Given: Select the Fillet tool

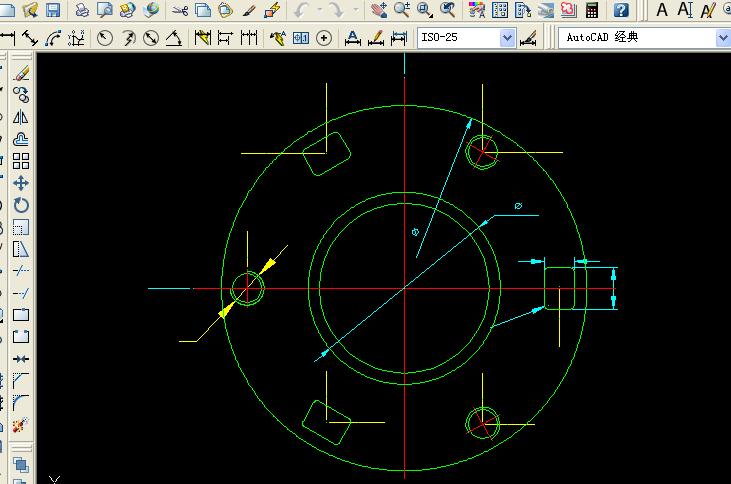Looking at the screenshot, I should tap(21, 403).
